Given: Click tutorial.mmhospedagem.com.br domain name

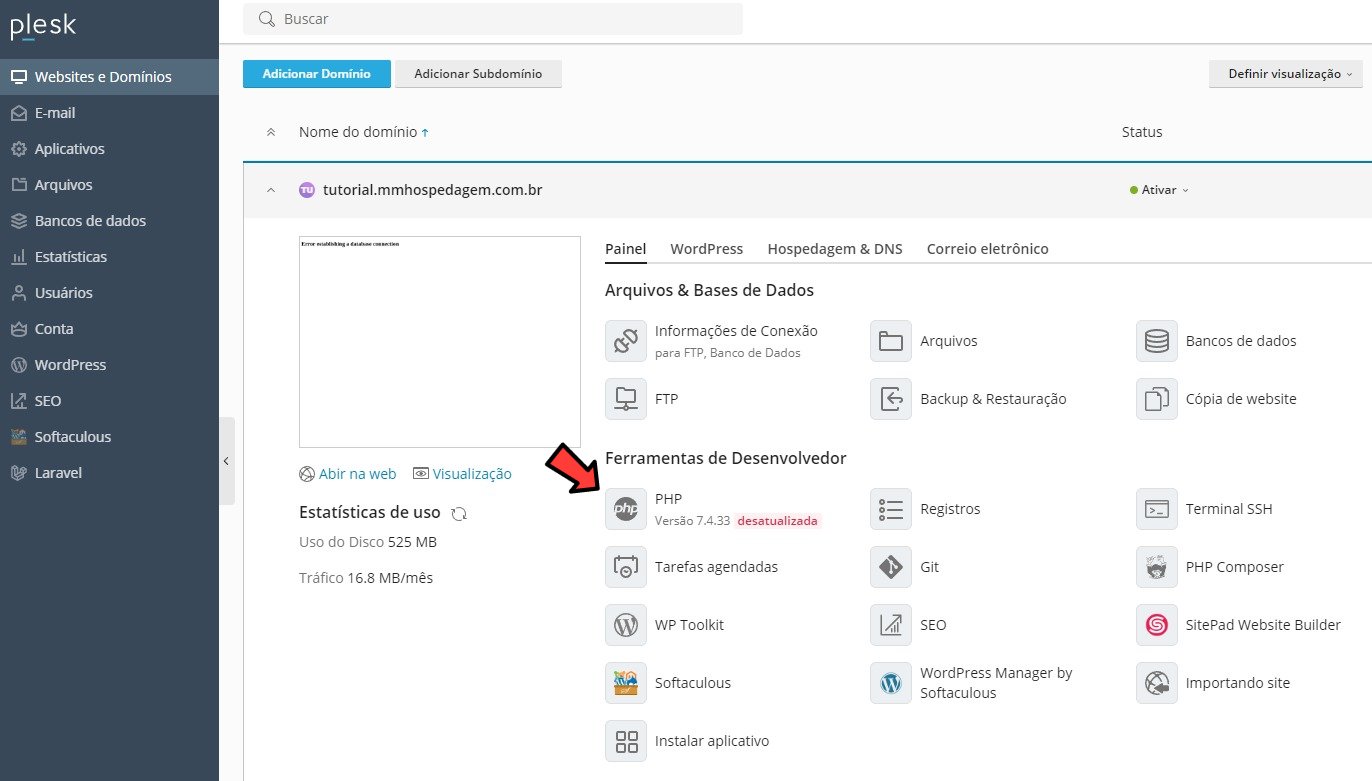Looking at the screenshot, I should click(433, 189).
